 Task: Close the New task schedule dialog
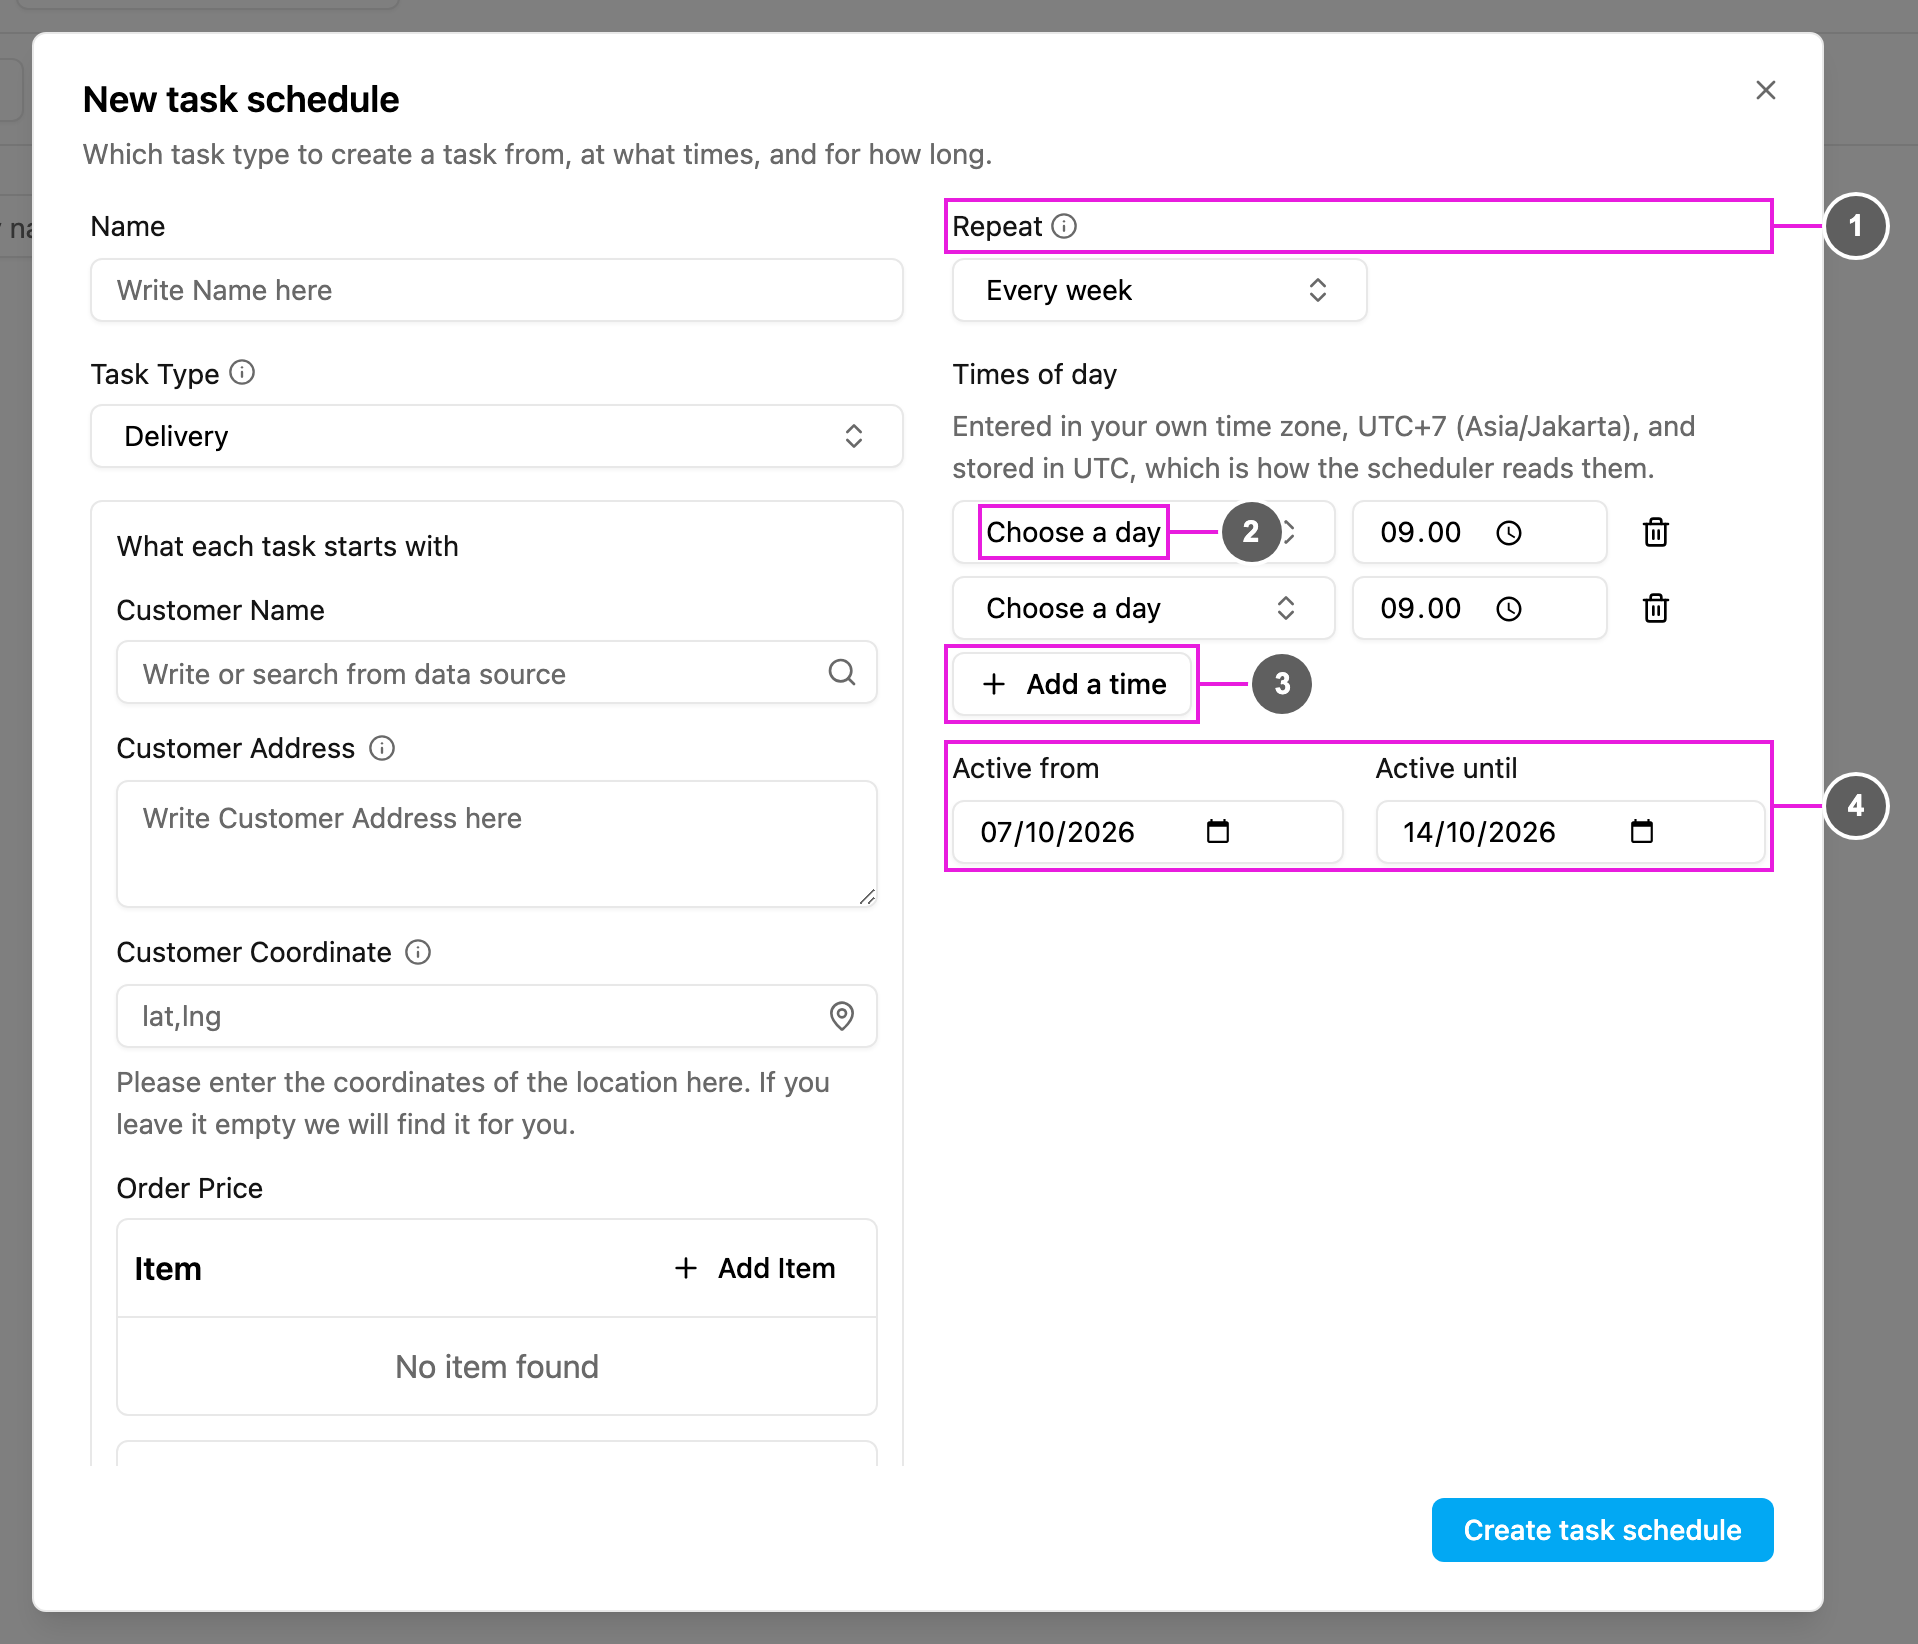point(1766,90)
